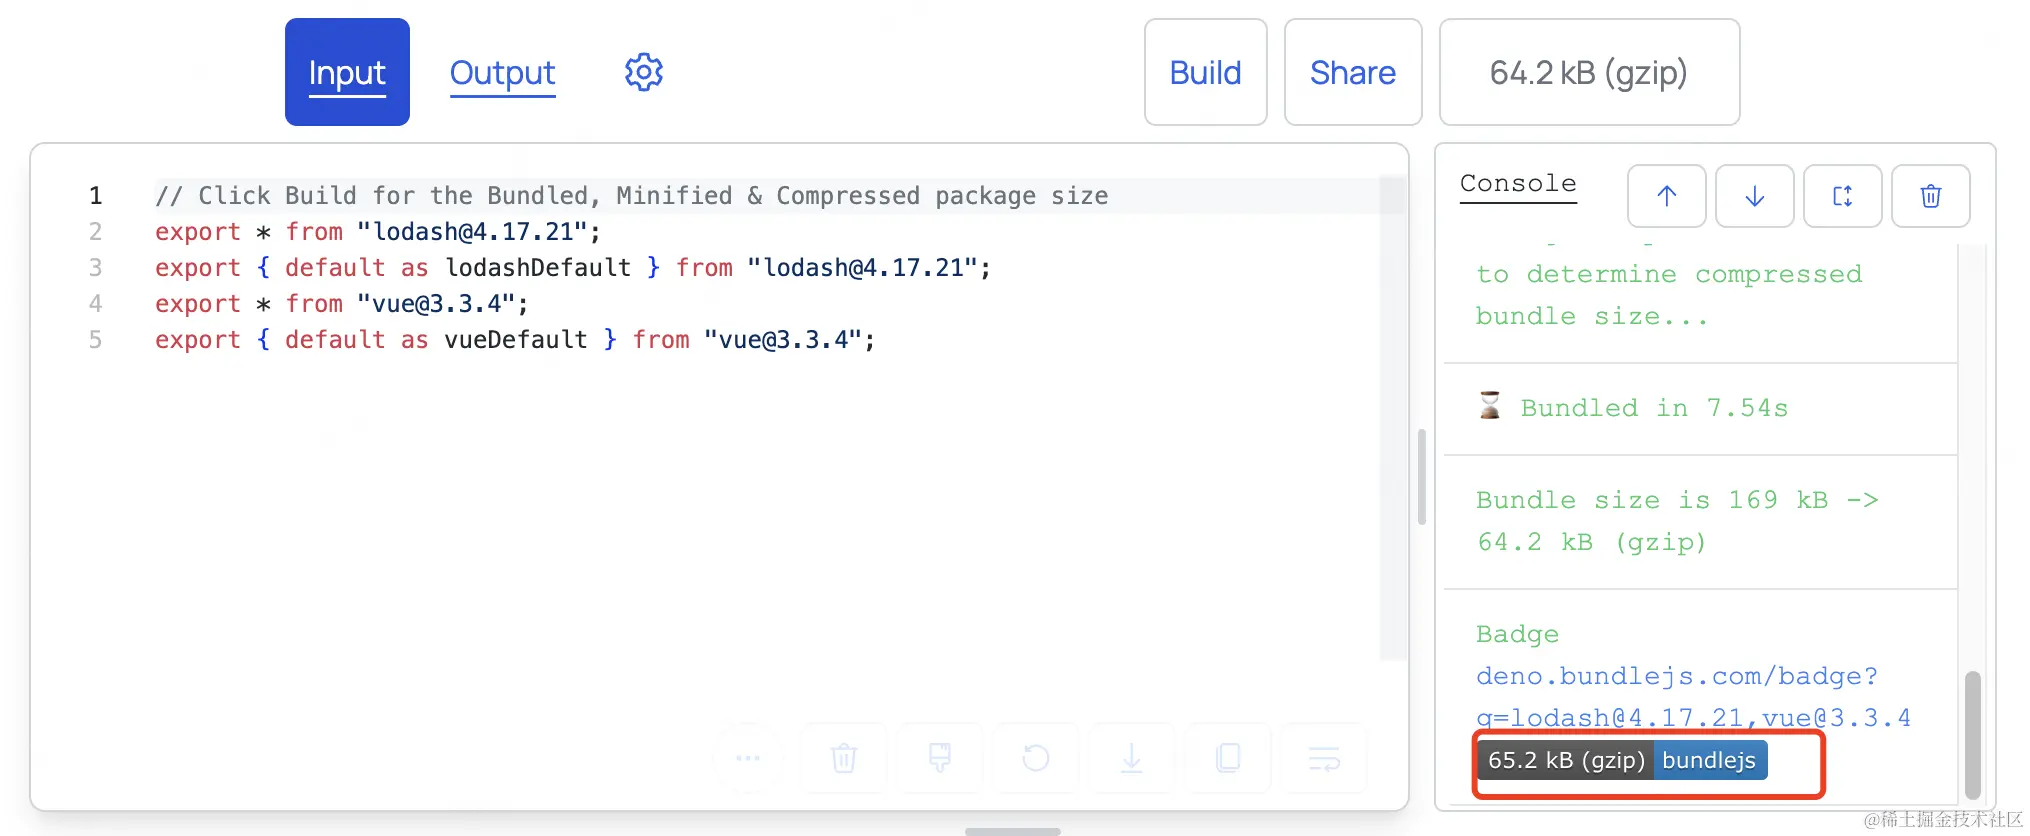The image size is (2030, 836).
Task: Reset editor with the circular arrow icon
Action: point(1036,758)
